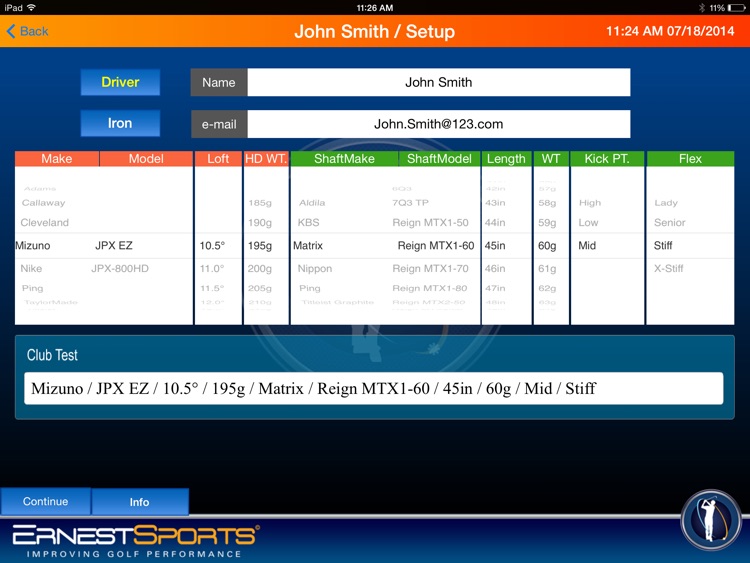
Task: Select High kick point
Action: coord(590,203)
